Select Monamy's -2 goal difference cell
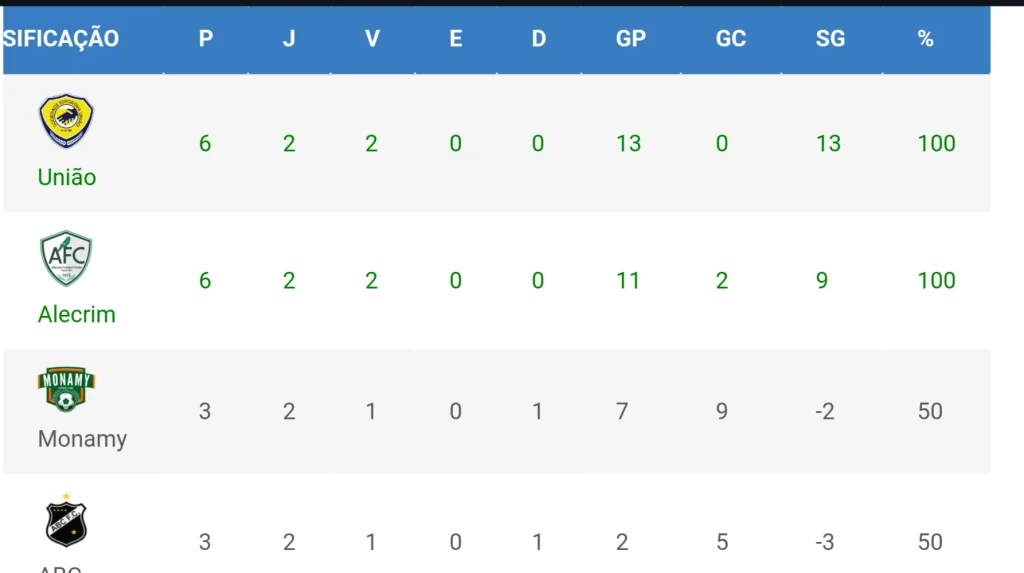This screenshot has height=573, width=1024. coord(824,411)
